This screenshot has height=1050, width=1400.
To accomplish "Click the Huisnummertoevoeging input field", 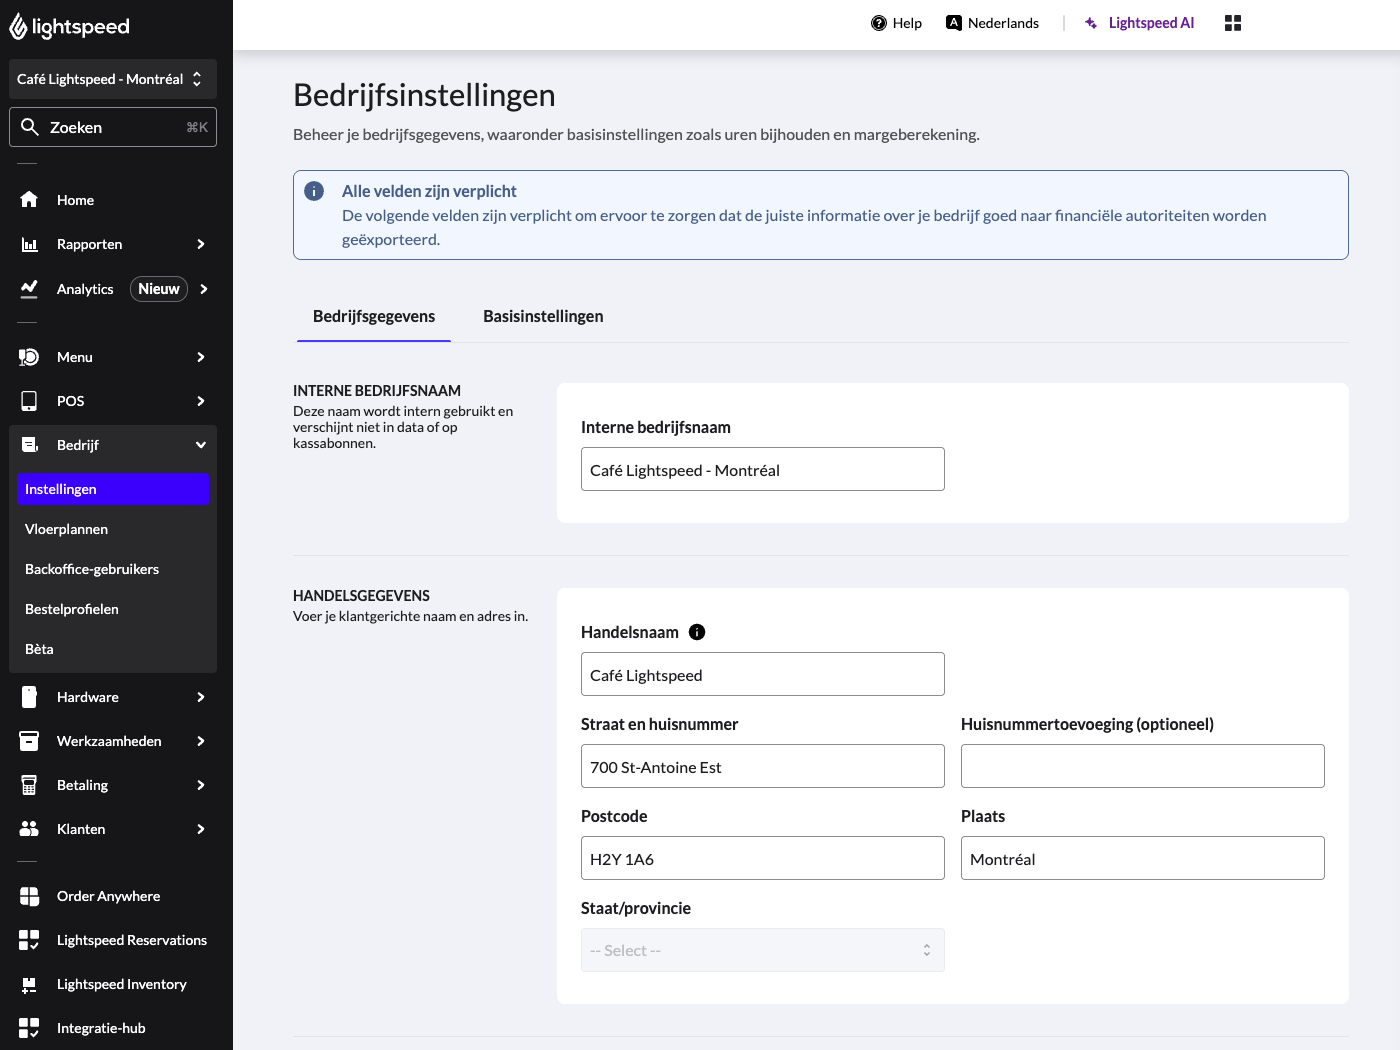I will coord(1143,766).
